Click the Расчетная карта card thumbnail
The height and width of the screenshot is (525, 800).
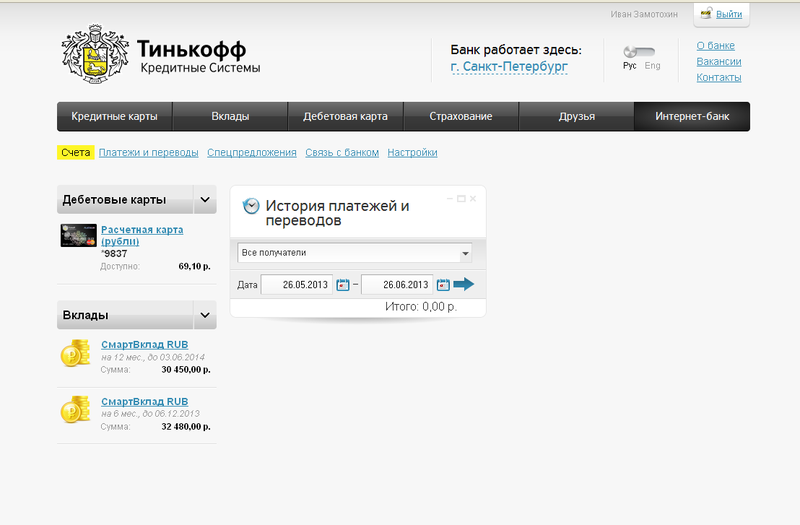coord(79,235)
